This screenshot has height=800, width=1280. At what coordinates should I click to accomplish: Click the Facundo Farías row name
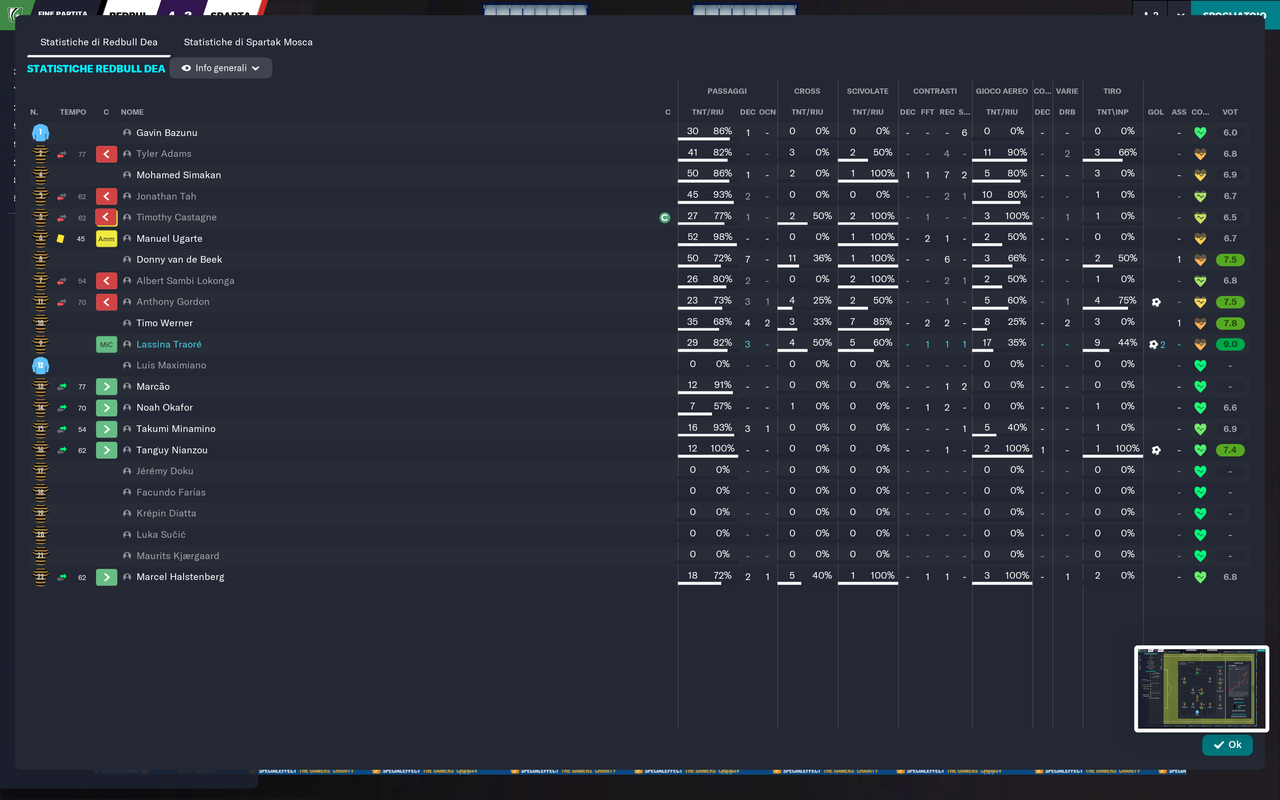(x=171, y=492)
